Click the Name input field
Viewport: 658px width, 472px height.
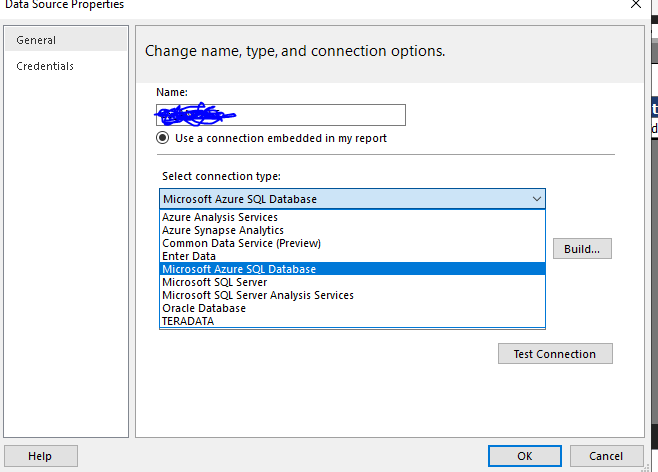coord(281,115)
